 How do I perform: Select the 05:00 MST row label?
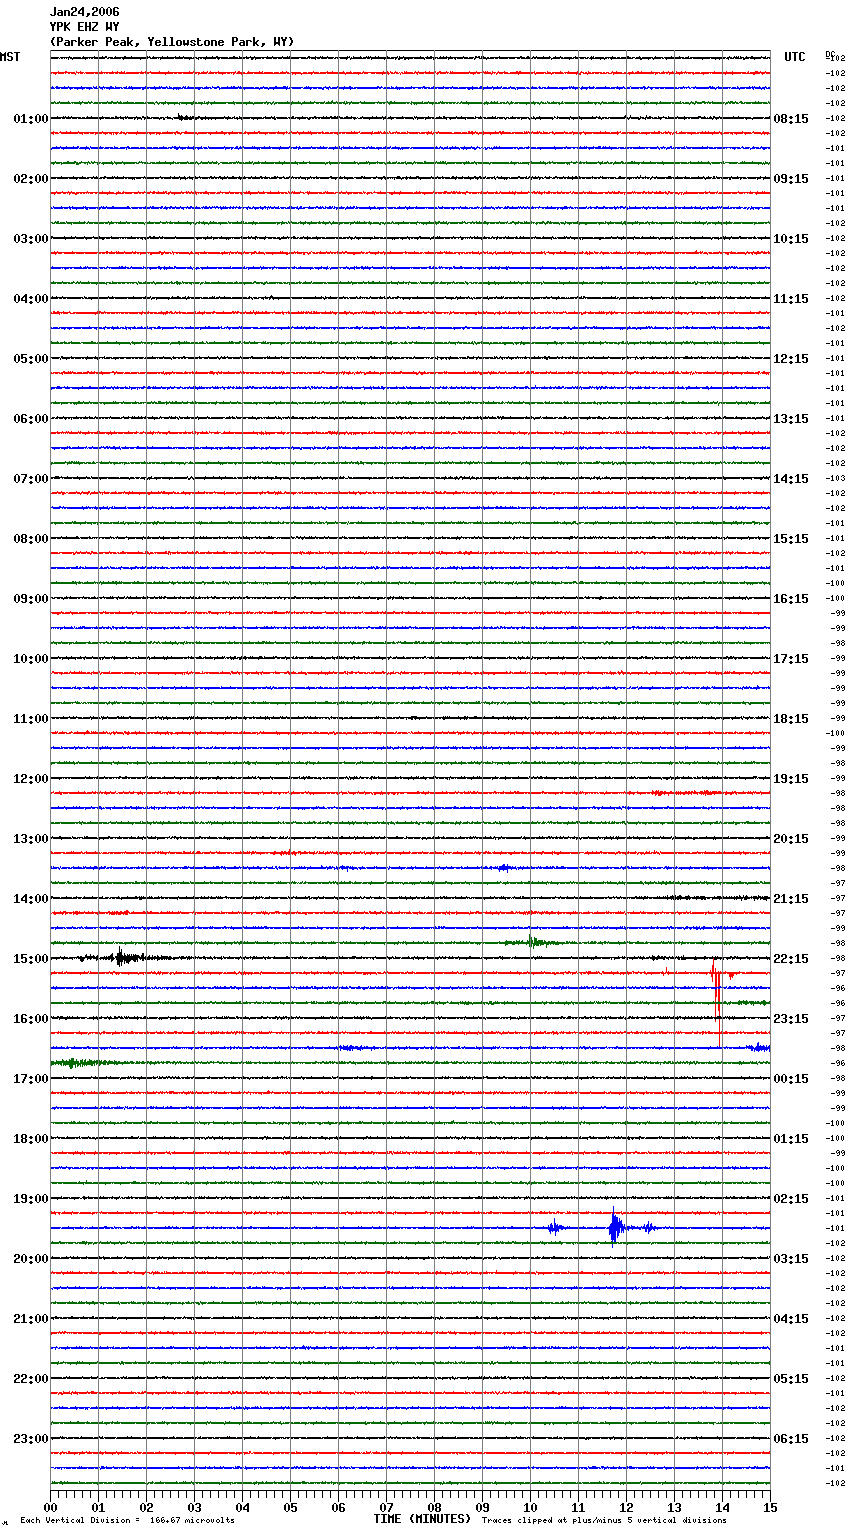30,359
